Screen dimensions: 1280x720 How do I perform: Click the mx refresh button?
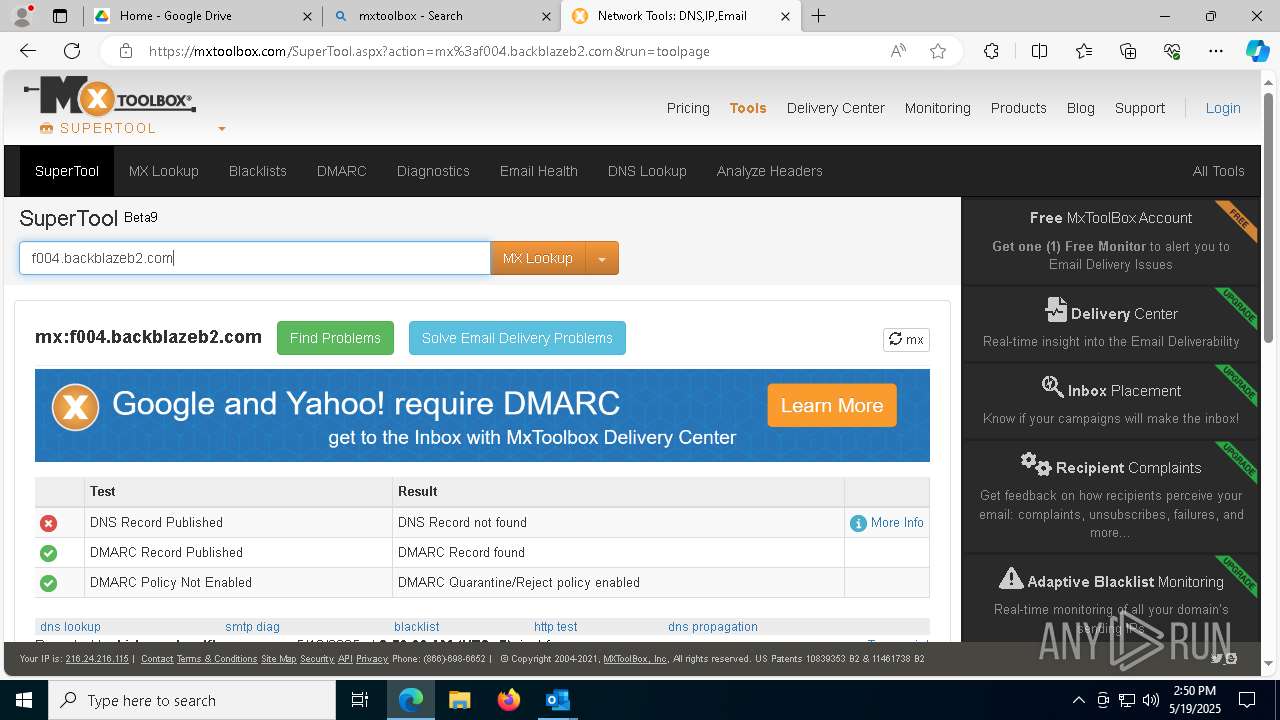coord(906,340)
